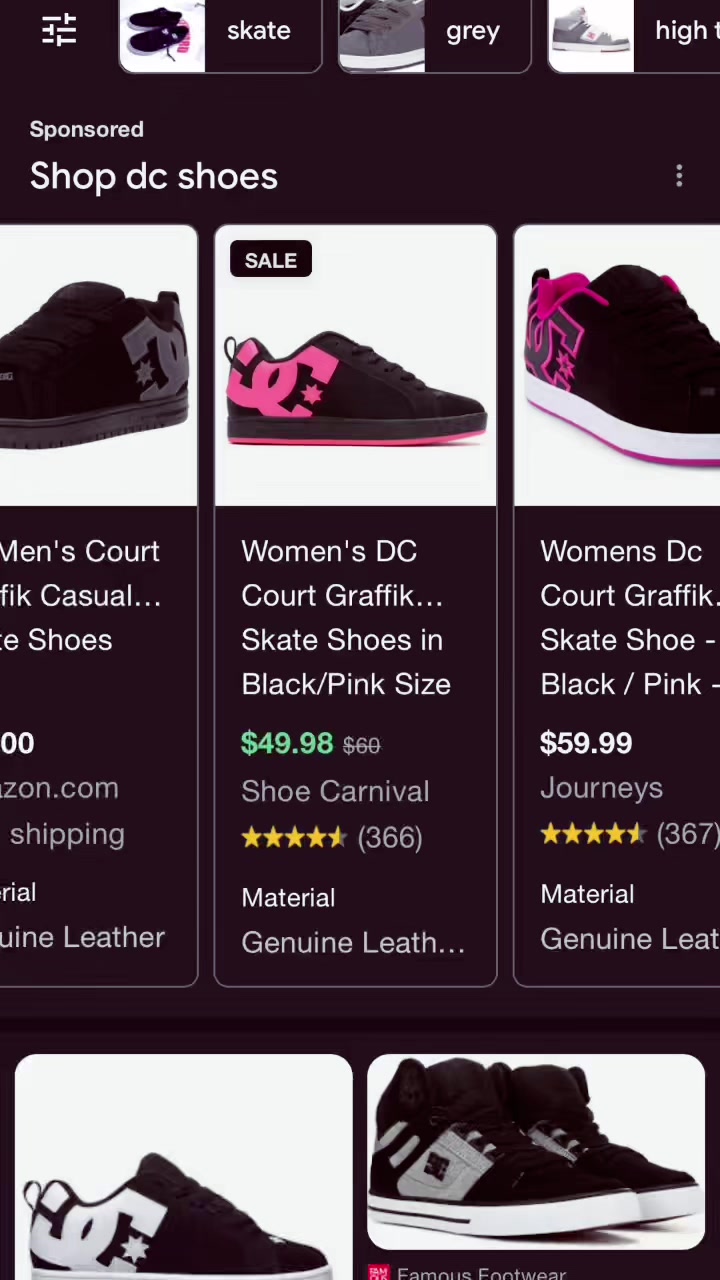
Task: Select the grey filter chip
Action: (x=434, y=32)
